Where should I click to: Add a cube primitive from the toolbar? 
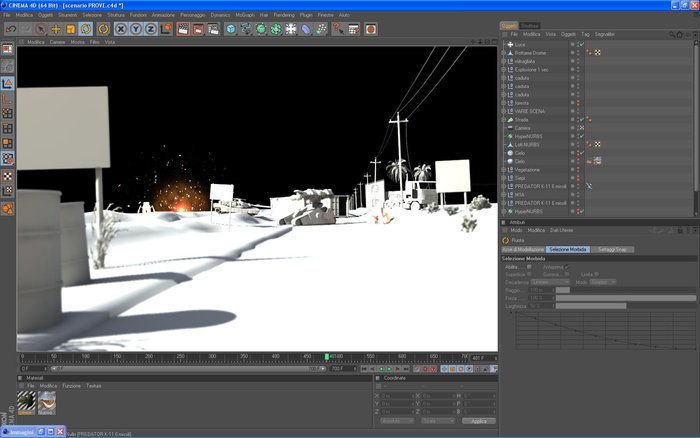click(231, 29)
